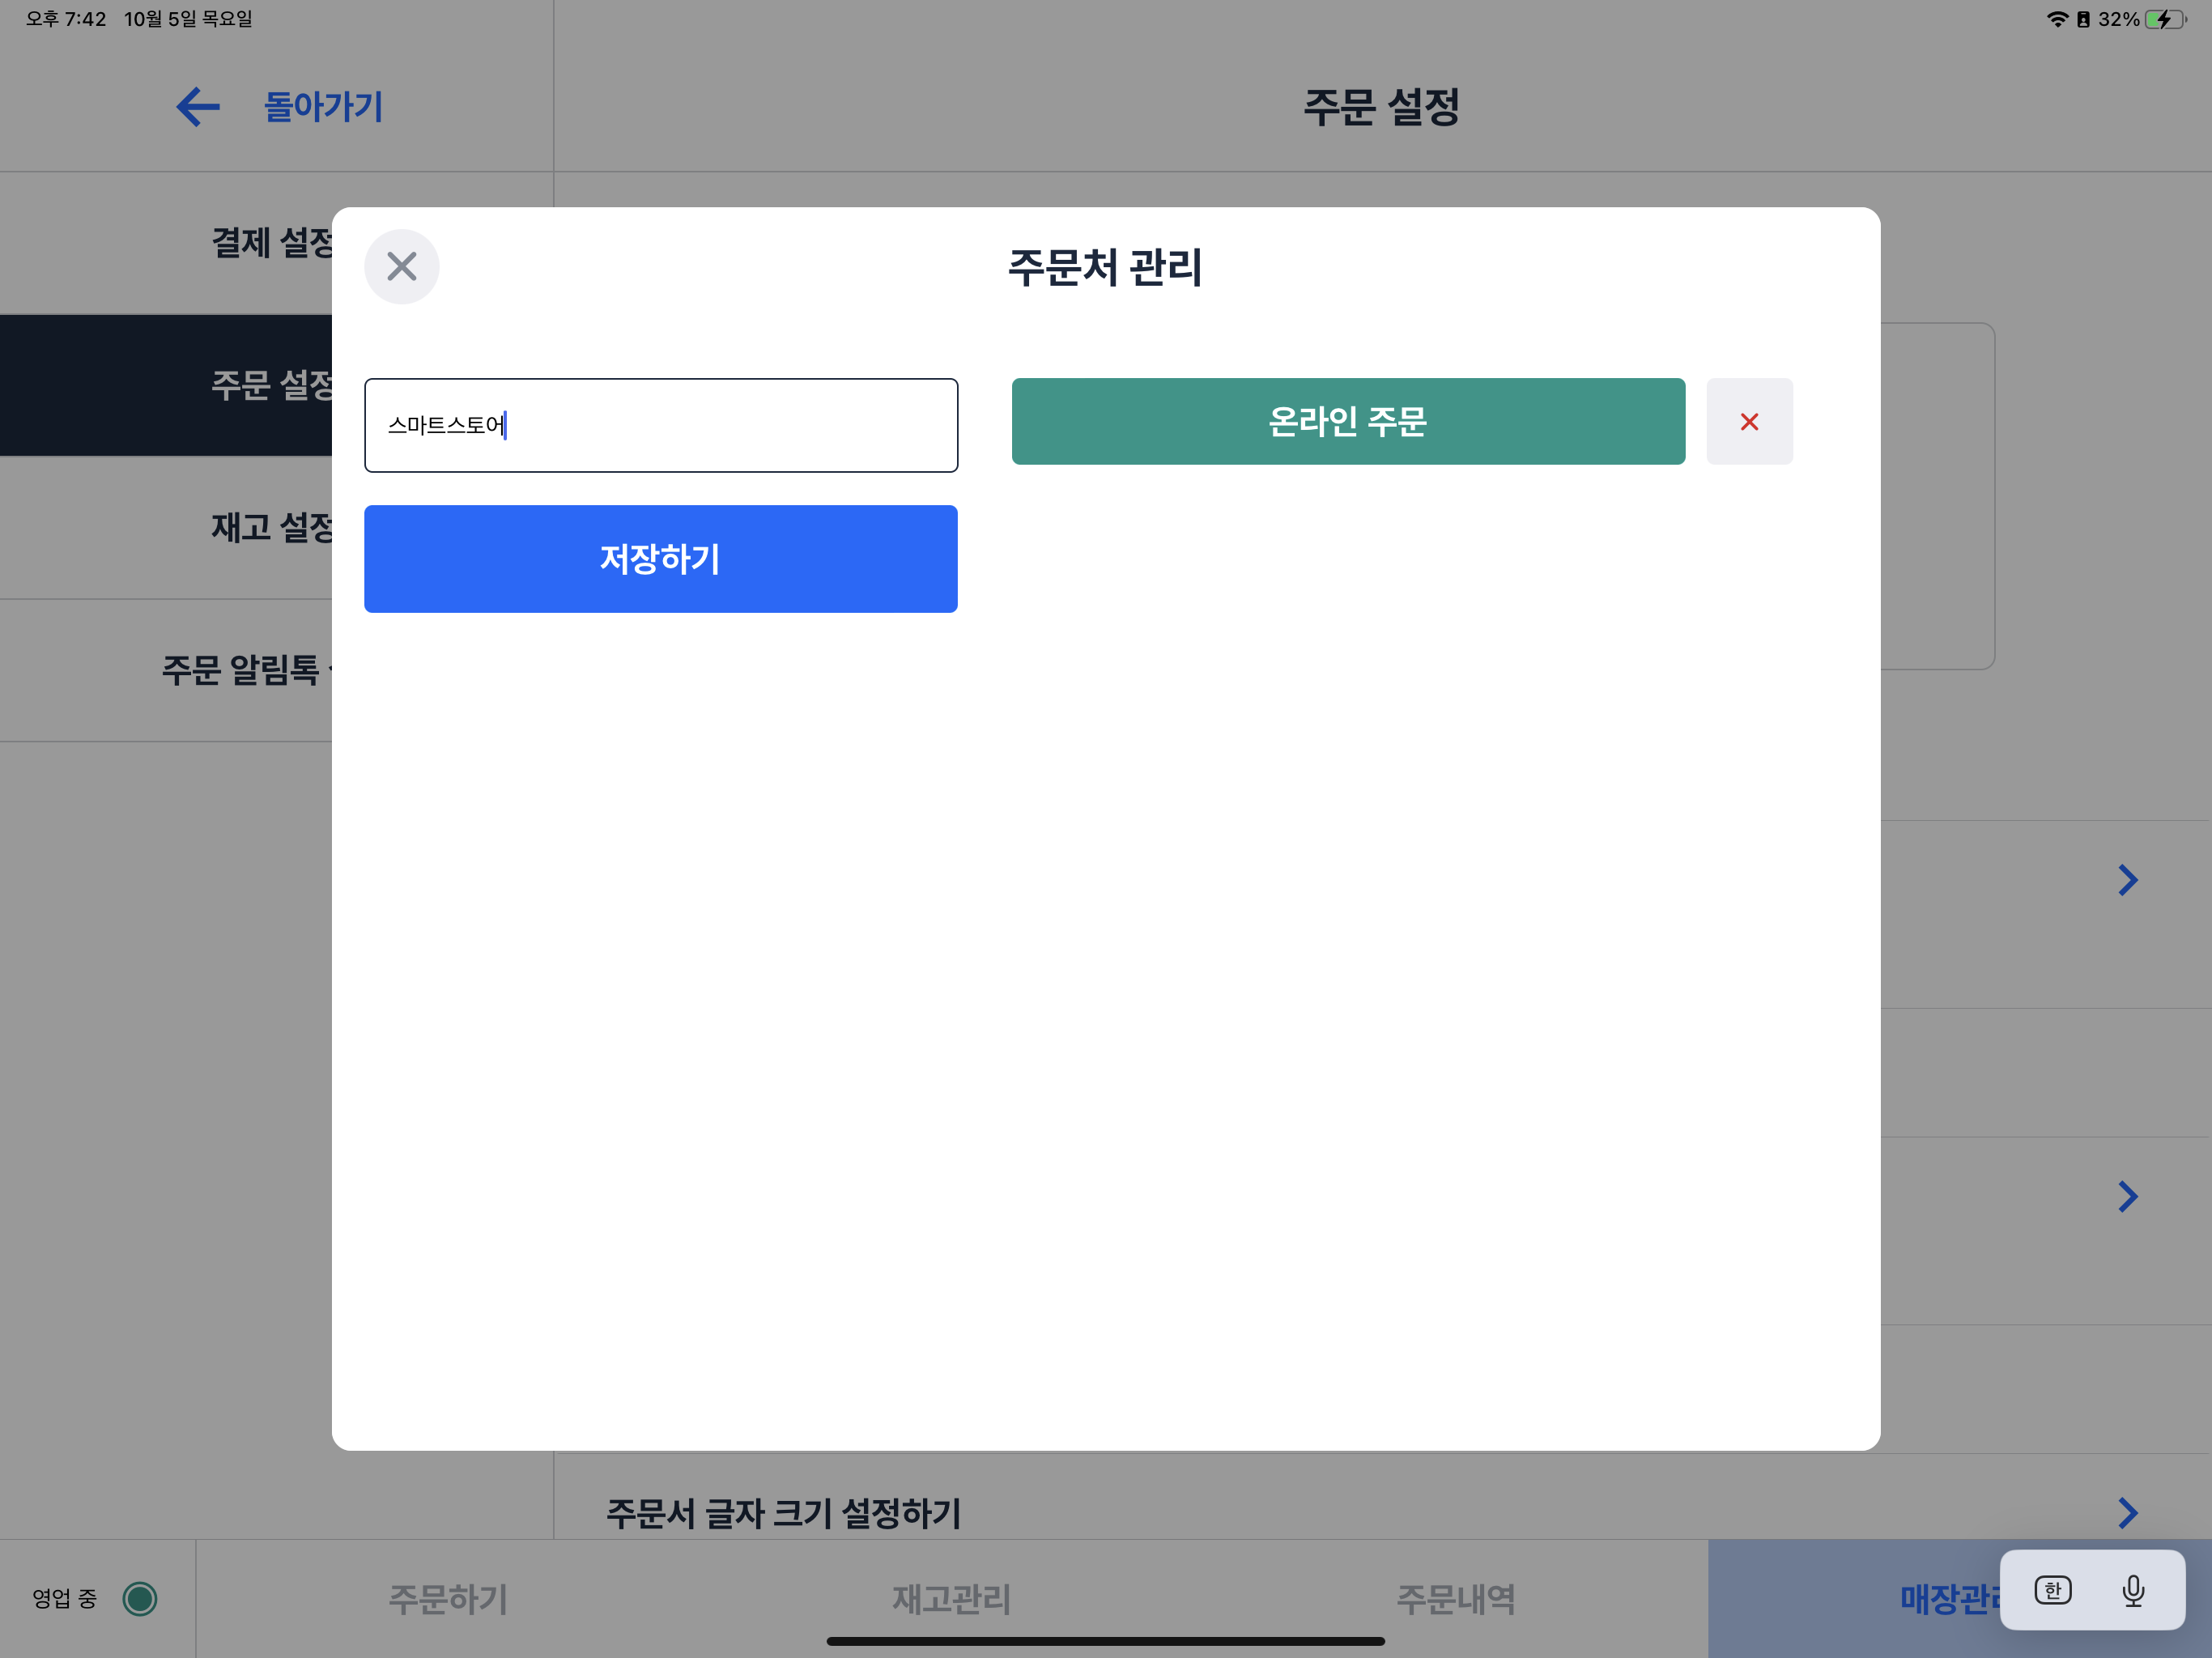This screenshot has height=1658, width=2212.
Task: Tap the battery status icon
Action: pos(2164,19)
